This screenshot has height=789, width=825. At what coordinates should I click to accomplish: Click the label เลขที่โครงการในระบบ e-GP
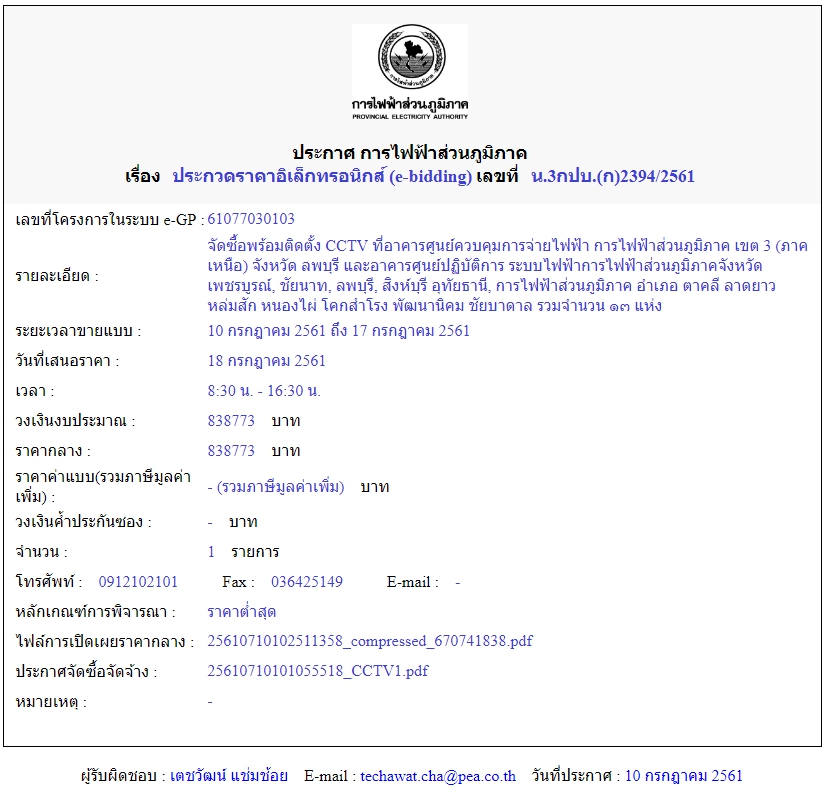tap(109, 219)
